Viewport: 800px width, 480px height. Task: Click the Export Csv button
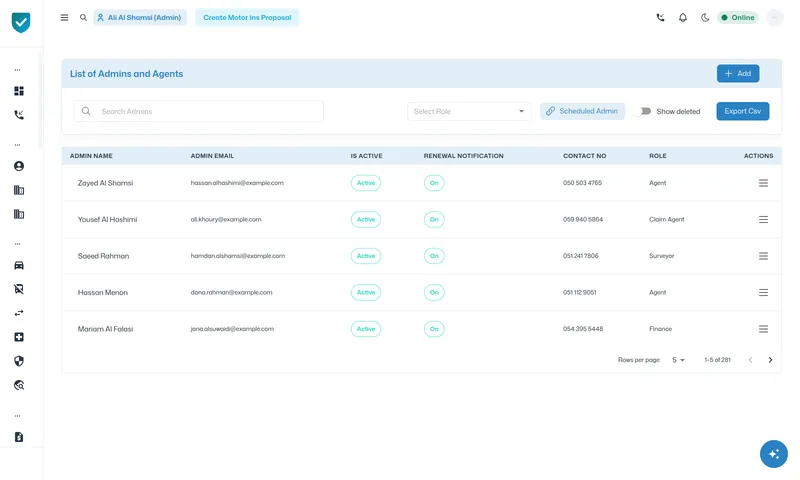pyautogui.click(x=742, y=111)
